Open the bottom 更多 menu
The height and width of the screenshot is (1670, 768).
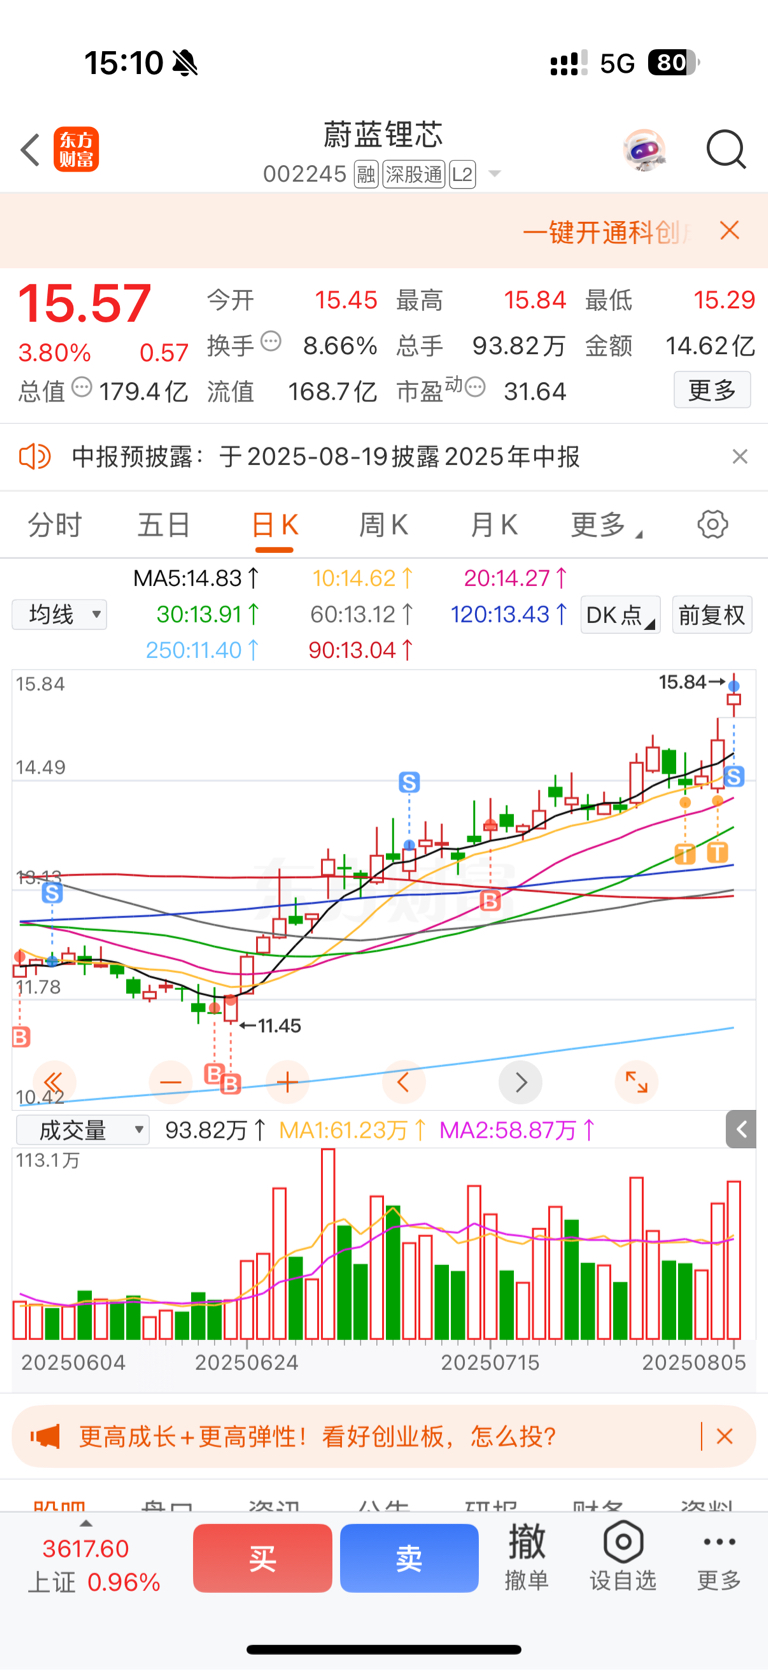click(719, 1557)
